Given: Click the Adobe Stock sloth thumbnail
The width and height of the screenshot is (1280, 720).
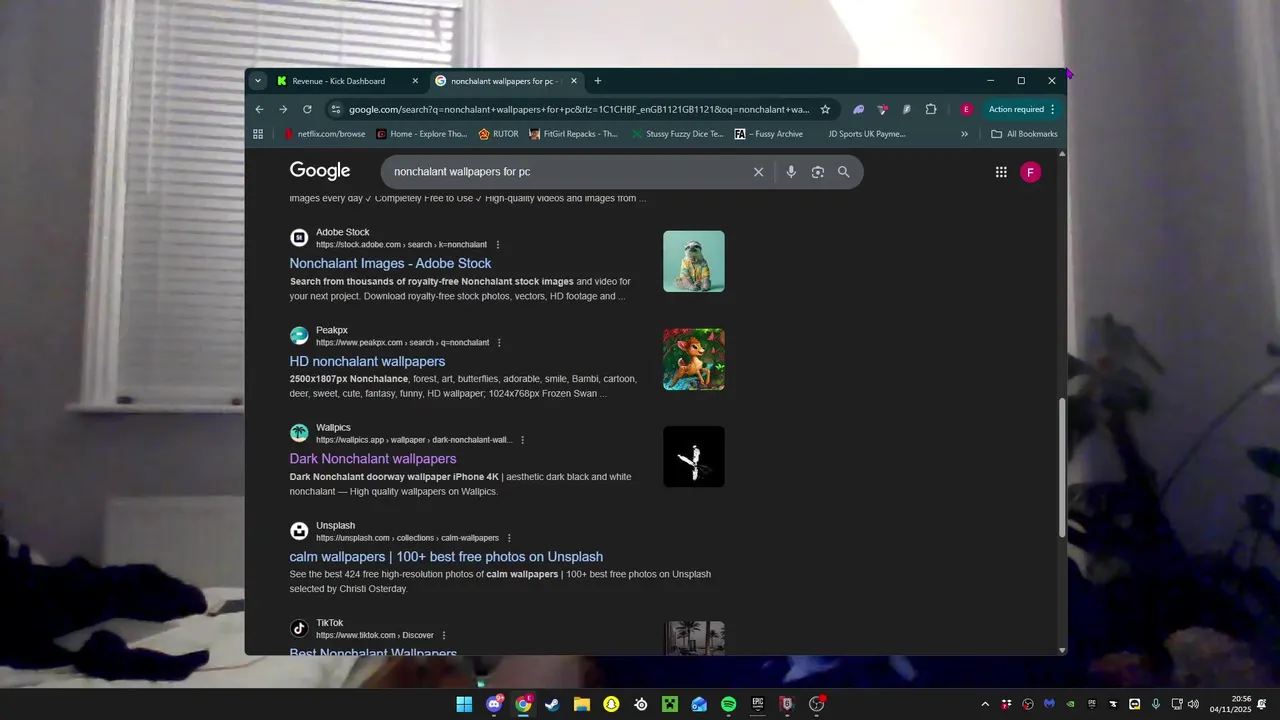Looking at the screenshot, I should [694, 261].
